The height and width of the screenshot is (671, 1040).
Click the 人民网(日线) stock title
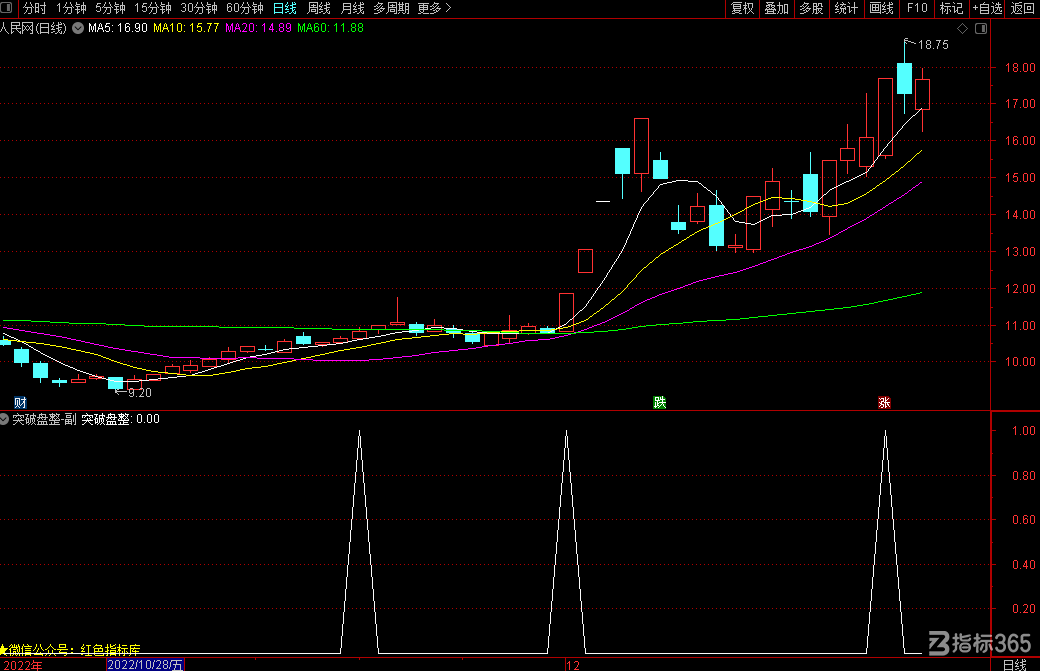point(34,28)
